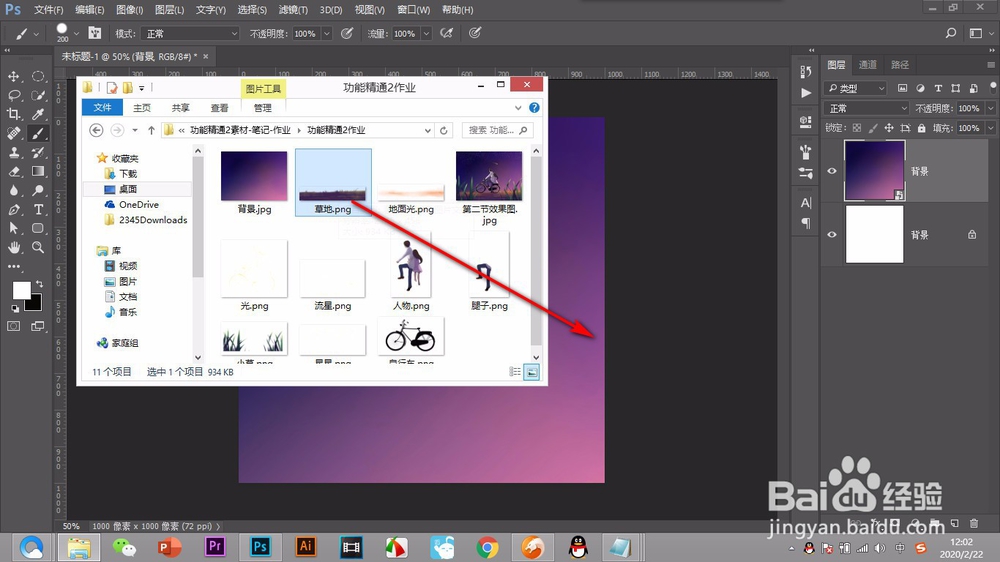1000x562 pixels.
Task: Select the Quick Selection tool
Action: coord(38,96)
